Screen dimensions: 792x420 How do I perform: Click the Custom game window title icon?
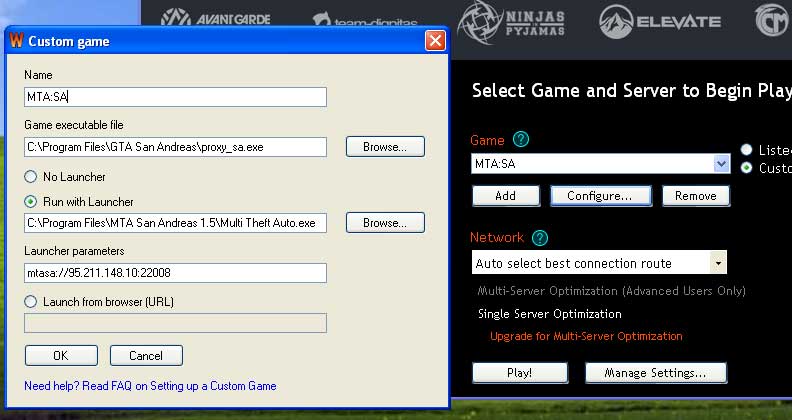tap(16, 41)
